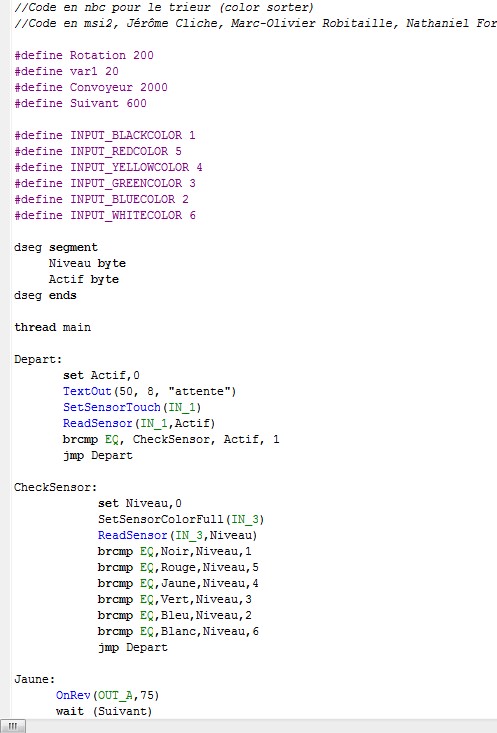Click the 'brcmp EQ,Rouge,Niveau,5' line
497x733 pixels.
tap(178, 568)
